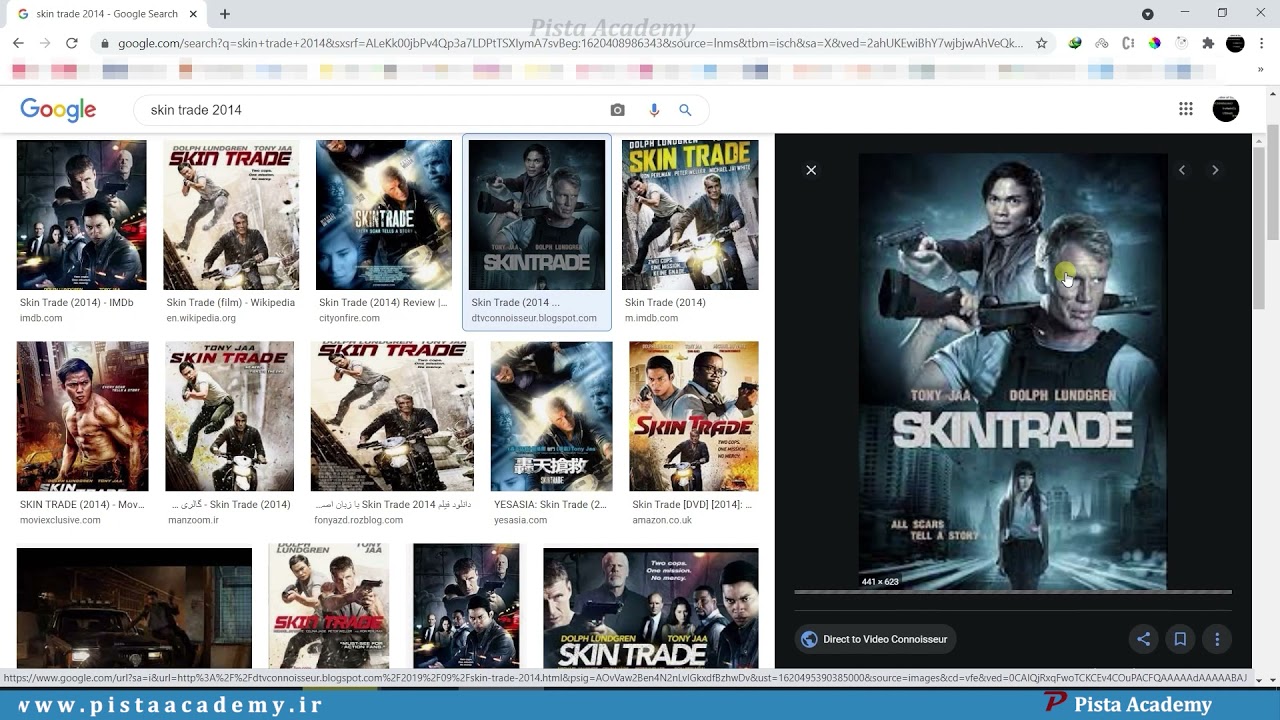Close the image preview panel
The image size is (1280, 720).
[811, 170]
